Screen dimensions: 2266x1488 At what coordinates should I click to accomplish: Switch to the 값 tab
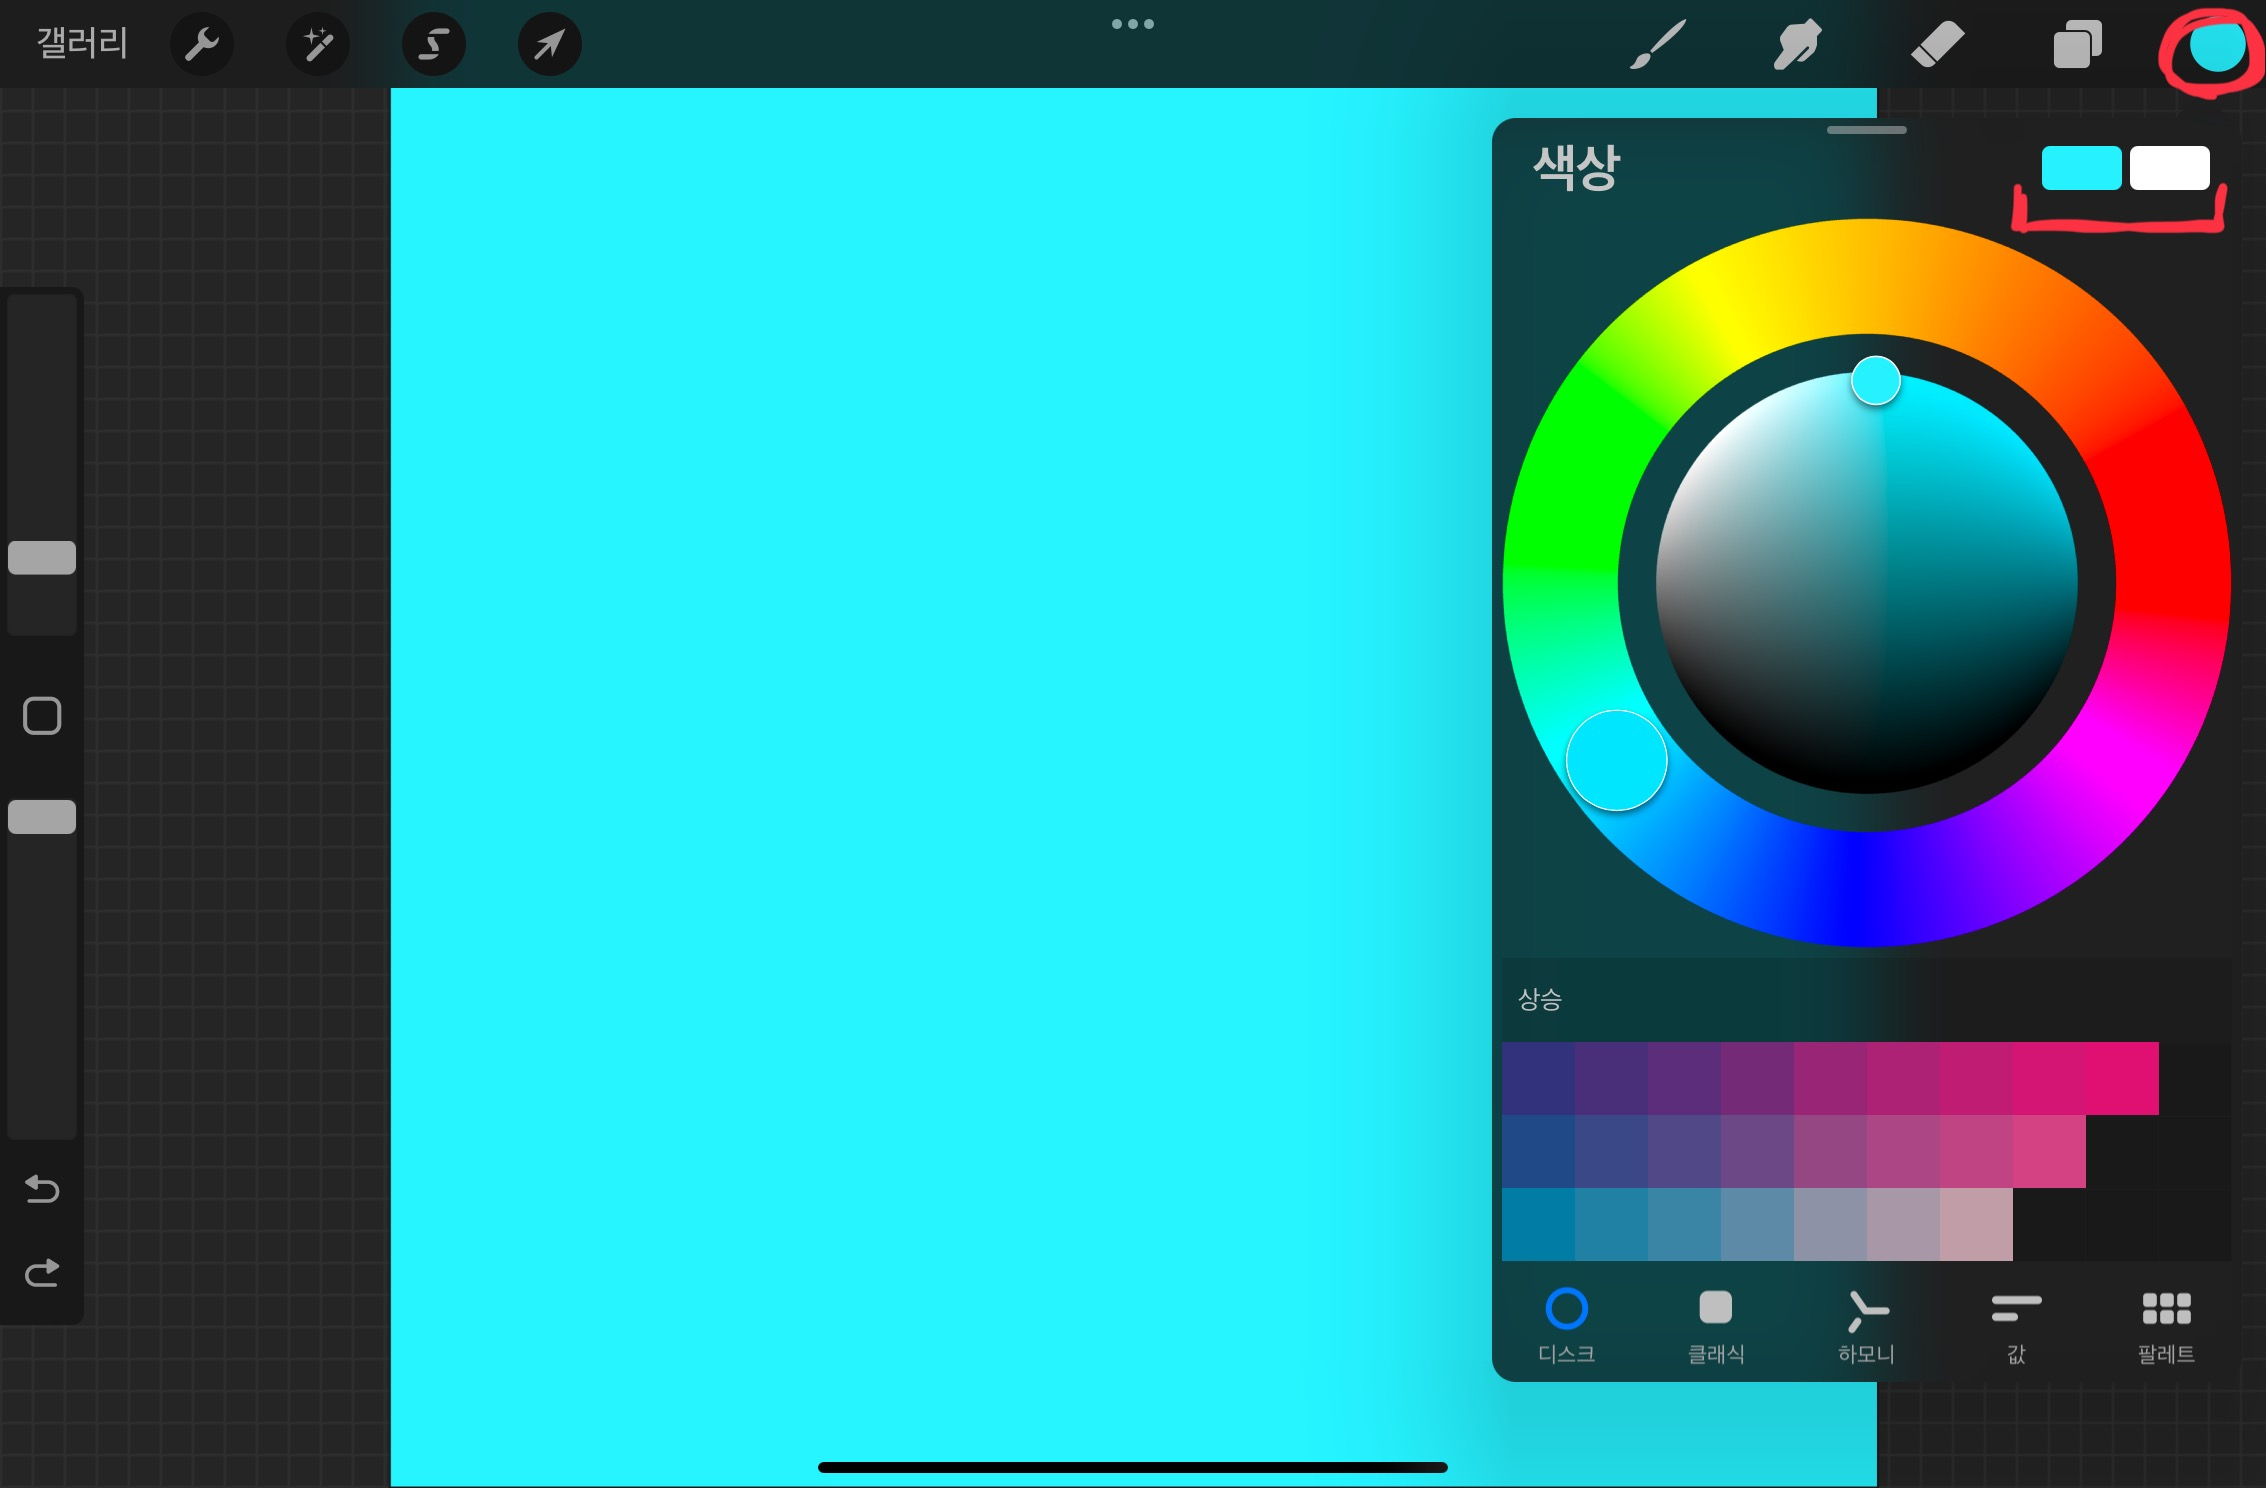pyautogui.click(x=2016, y=1327)
